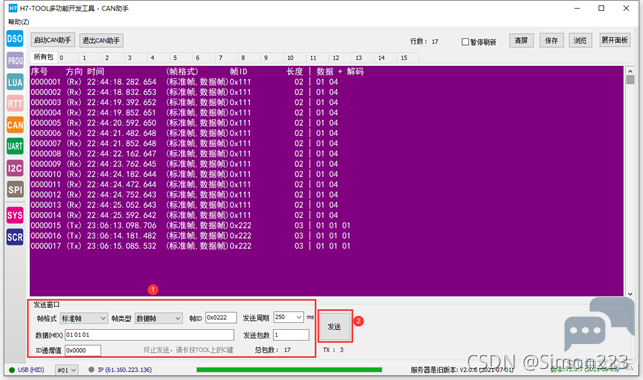Select packet filter tab 8
Viewport: 643px width, 380px height.
250,58
